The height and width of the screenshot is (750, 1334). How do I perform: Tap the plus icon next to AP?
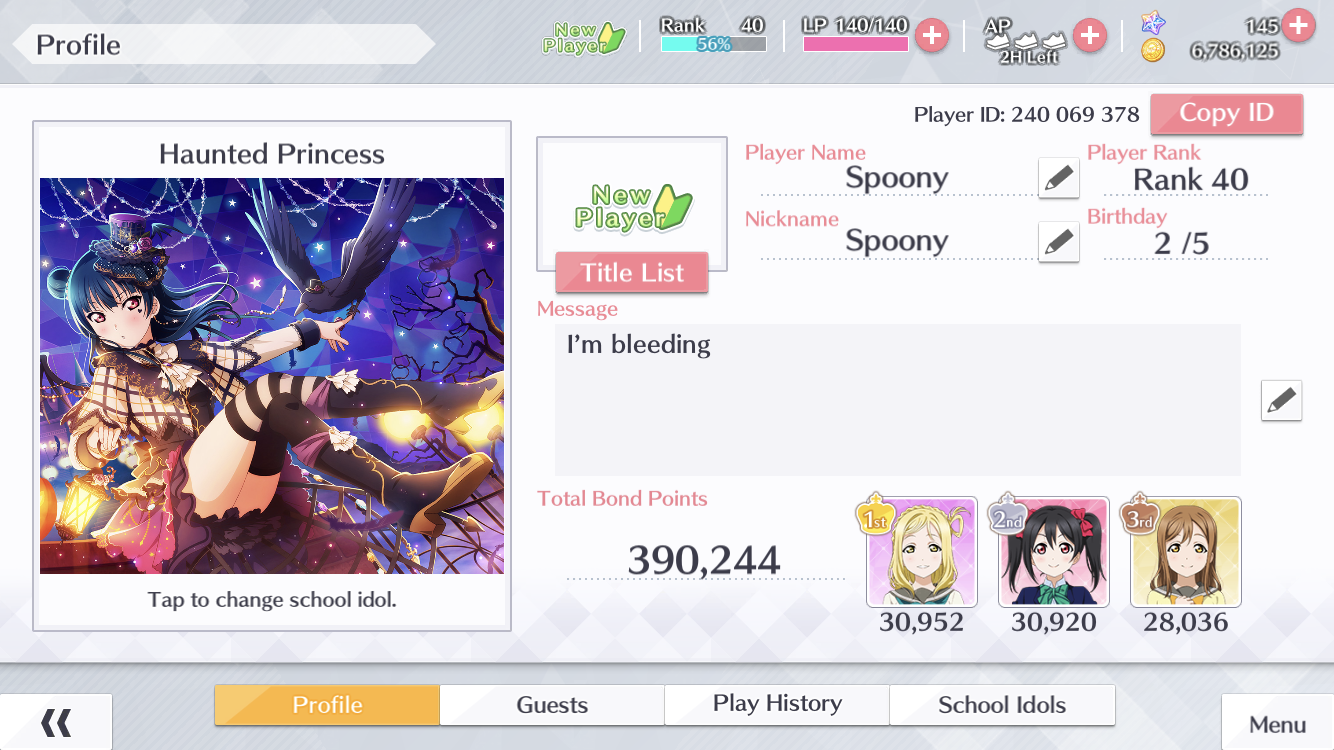pos(1089,37)
